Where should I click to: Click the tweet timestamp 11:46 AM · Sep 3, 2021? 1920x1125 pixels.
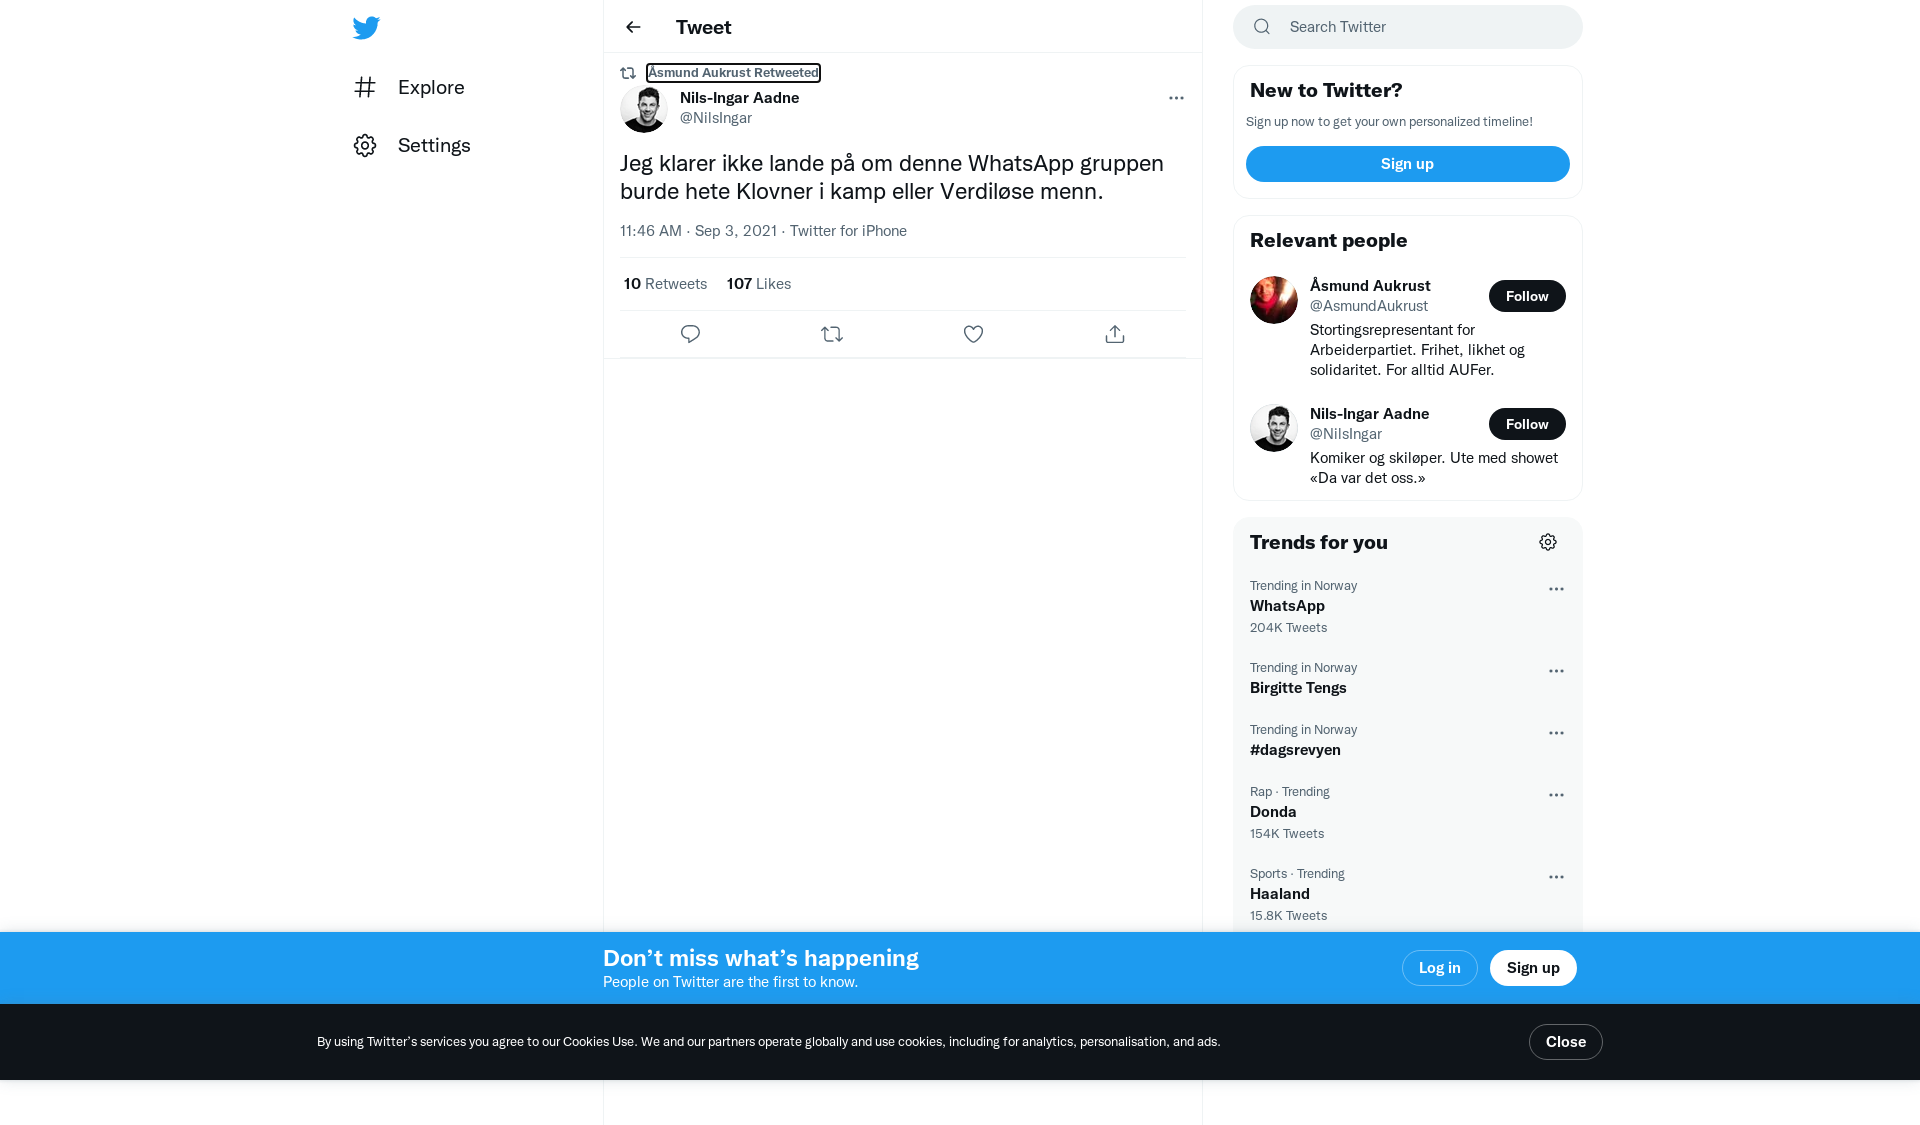pyautogui.click(x=698, y=231)
